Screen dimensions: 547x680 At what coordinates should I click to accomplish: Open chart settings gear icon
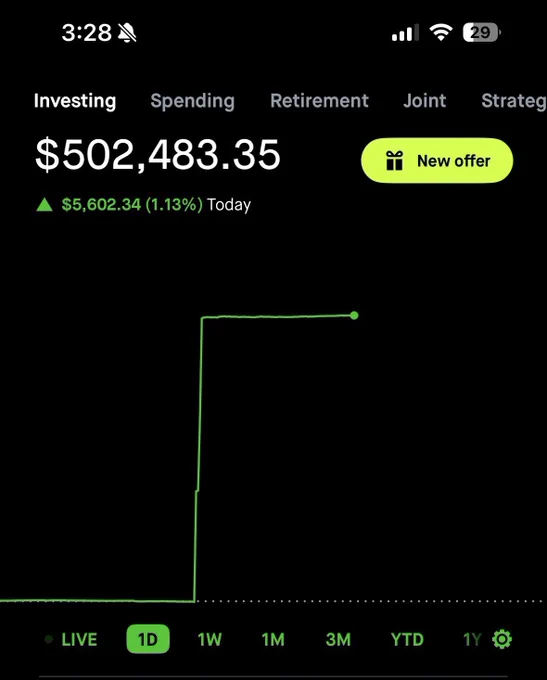click(502, 639)
